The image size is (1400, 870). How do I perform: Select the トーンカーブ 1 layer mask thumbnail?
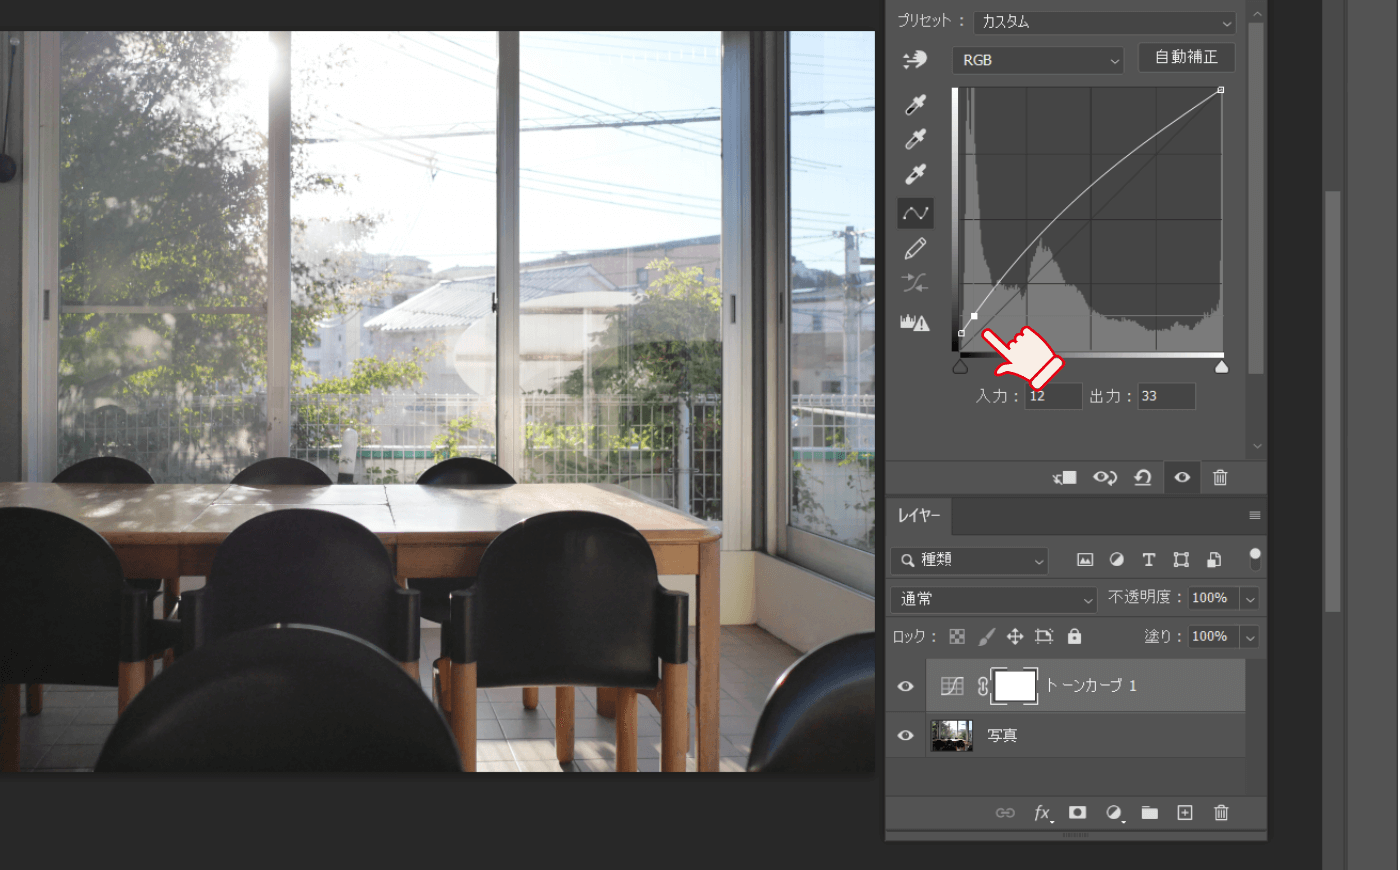coord(1015,686)
